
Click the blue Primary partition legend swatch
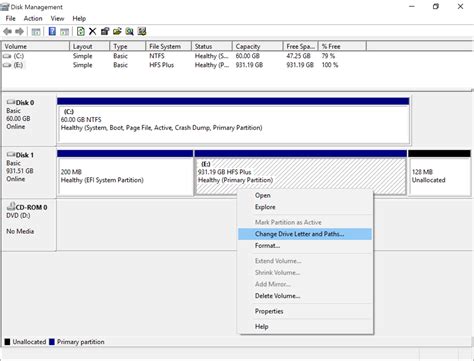pos(52,342)
